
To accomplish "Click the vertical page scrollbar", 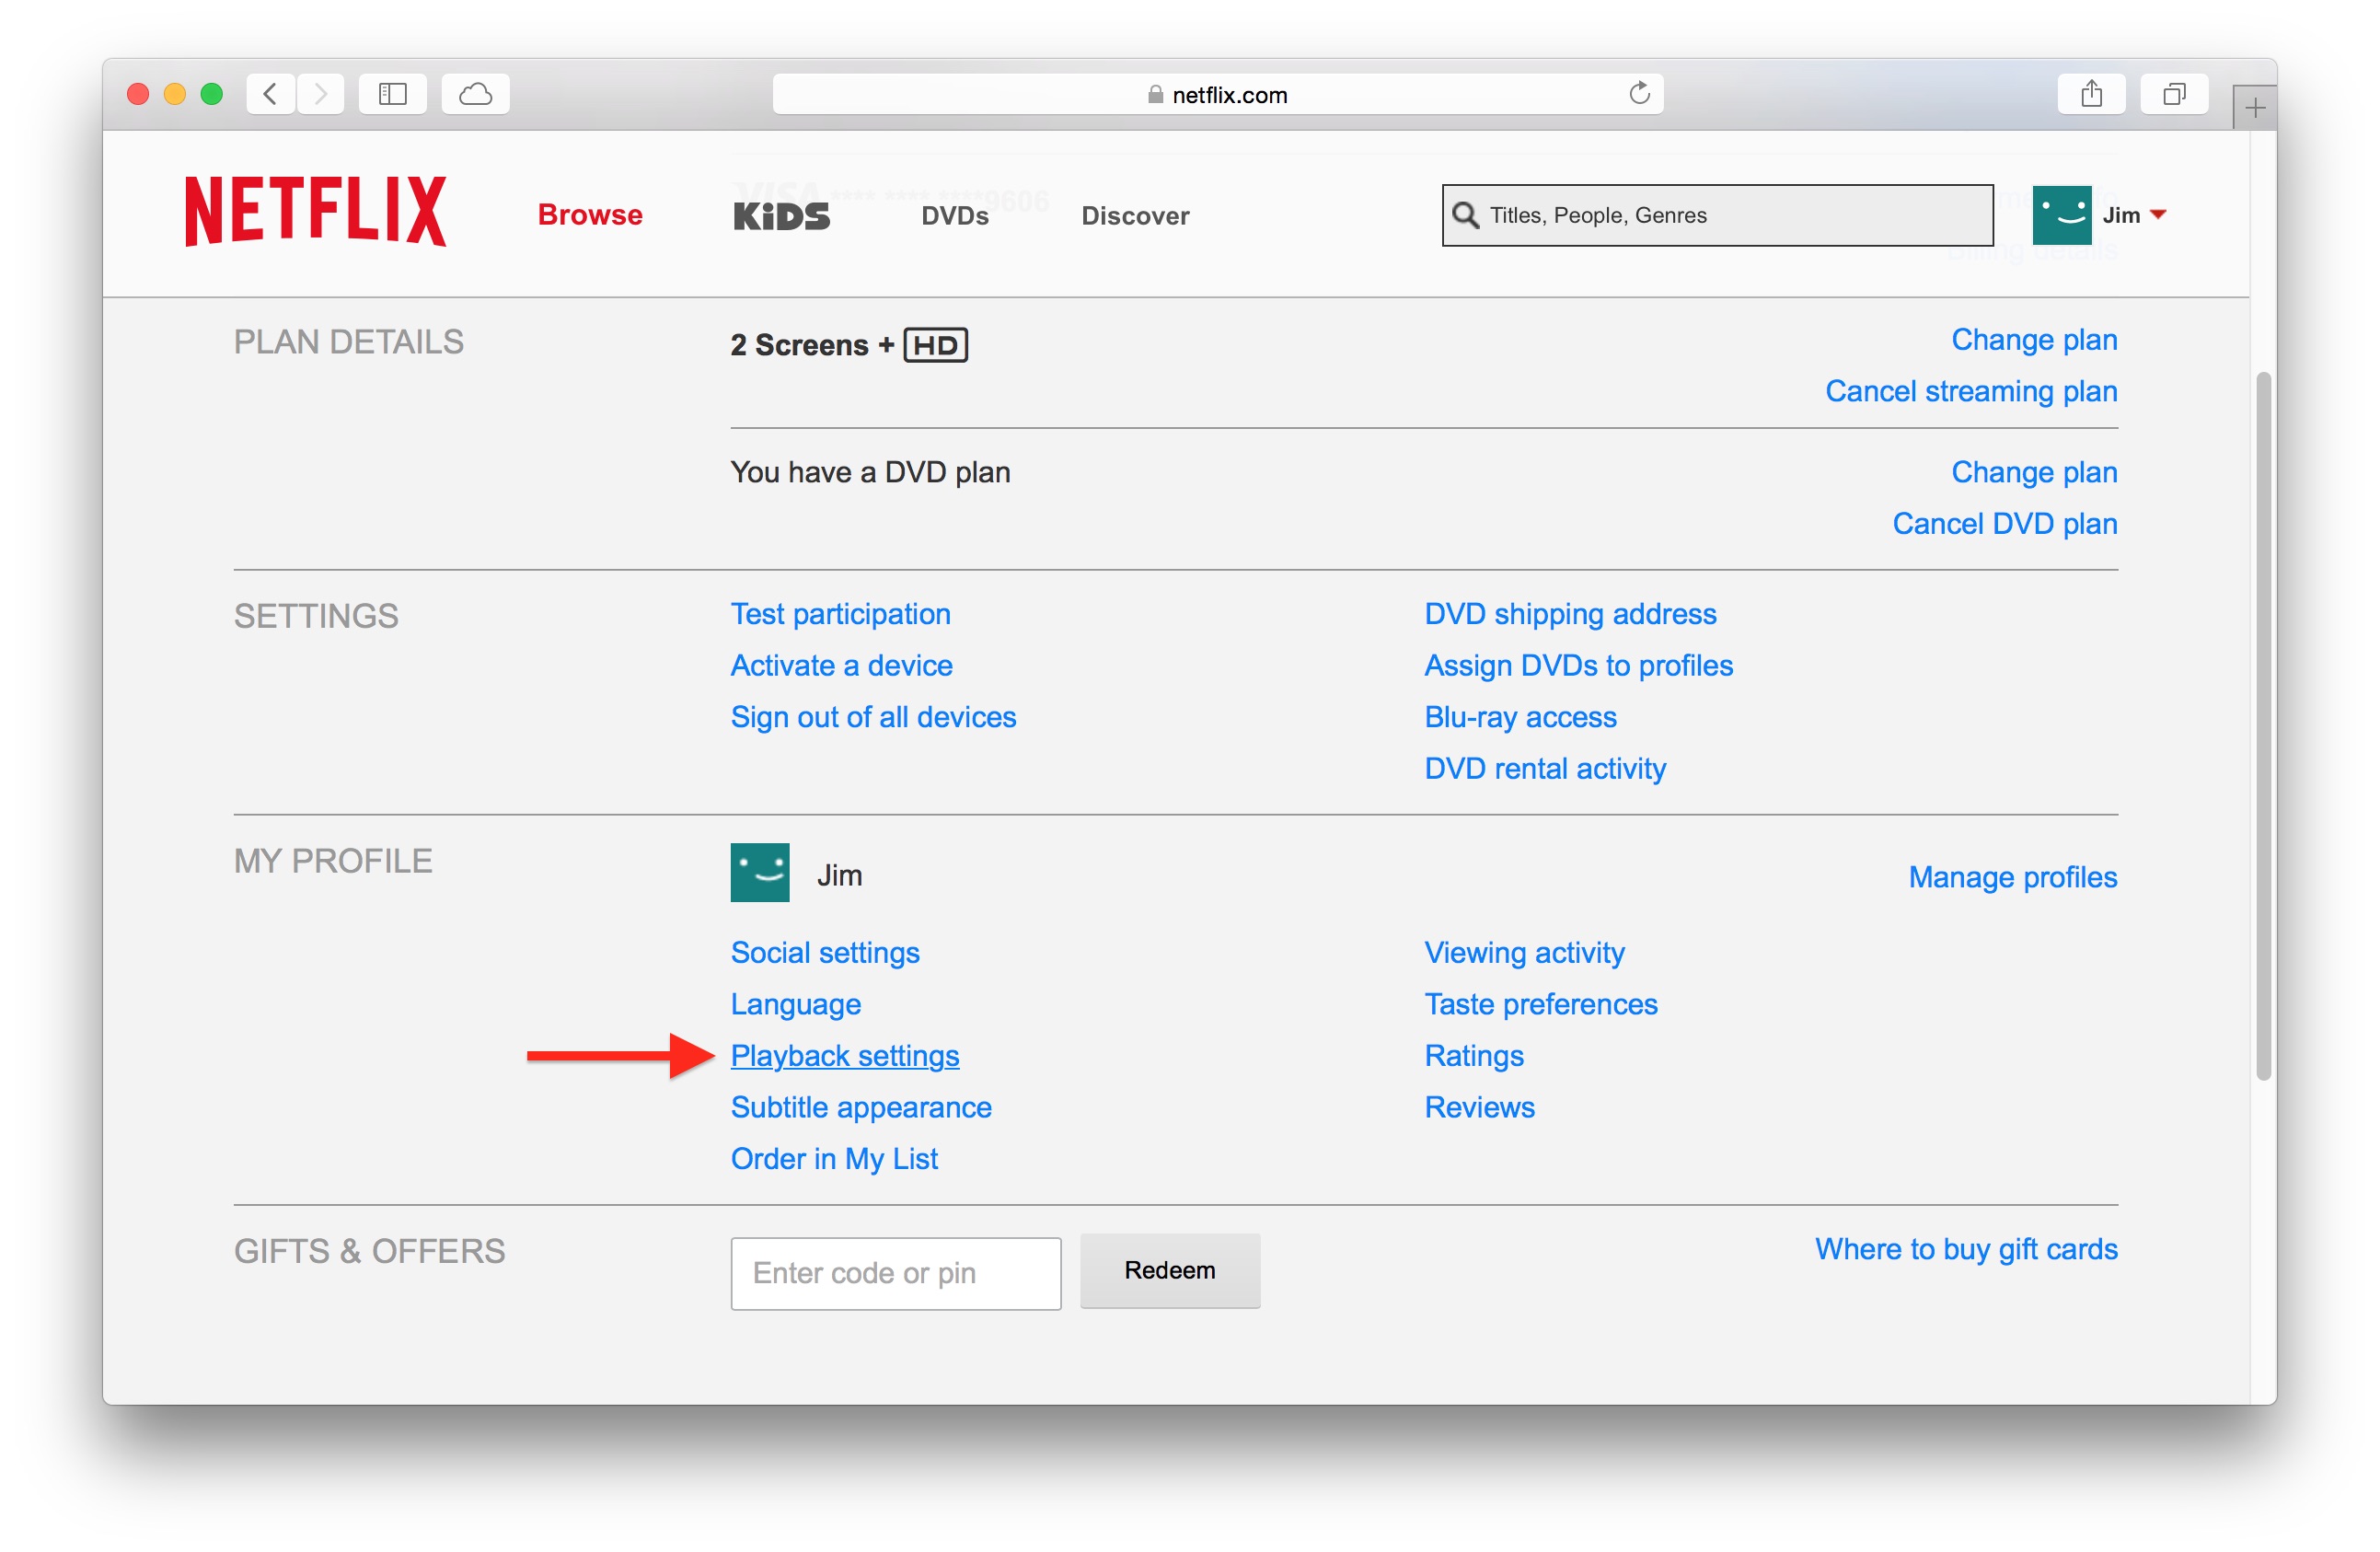I will point(2263,726).
